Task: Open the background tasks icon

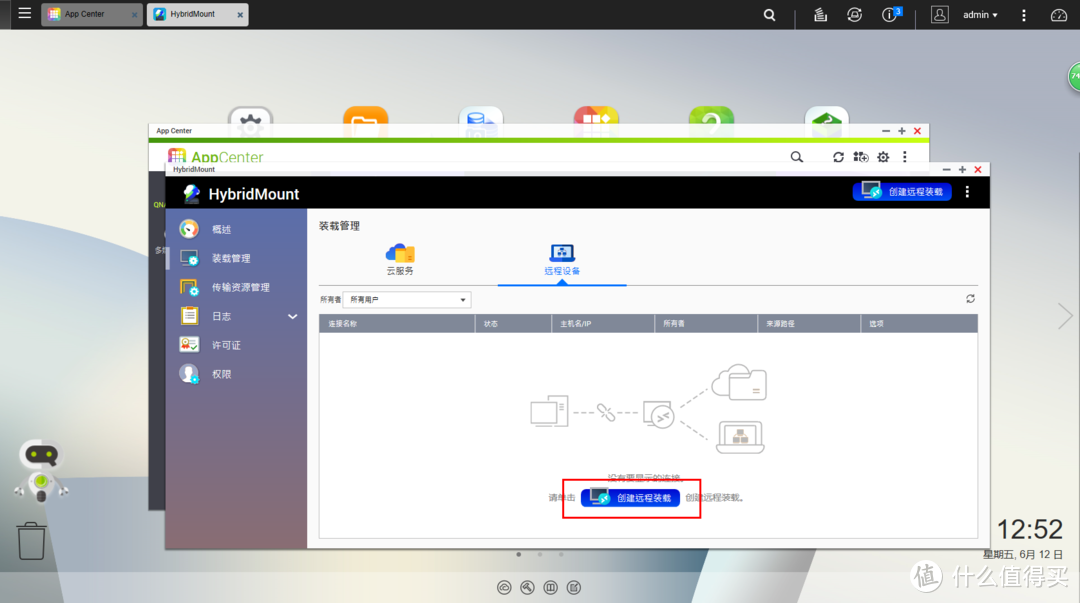Action: pos(820,14)
